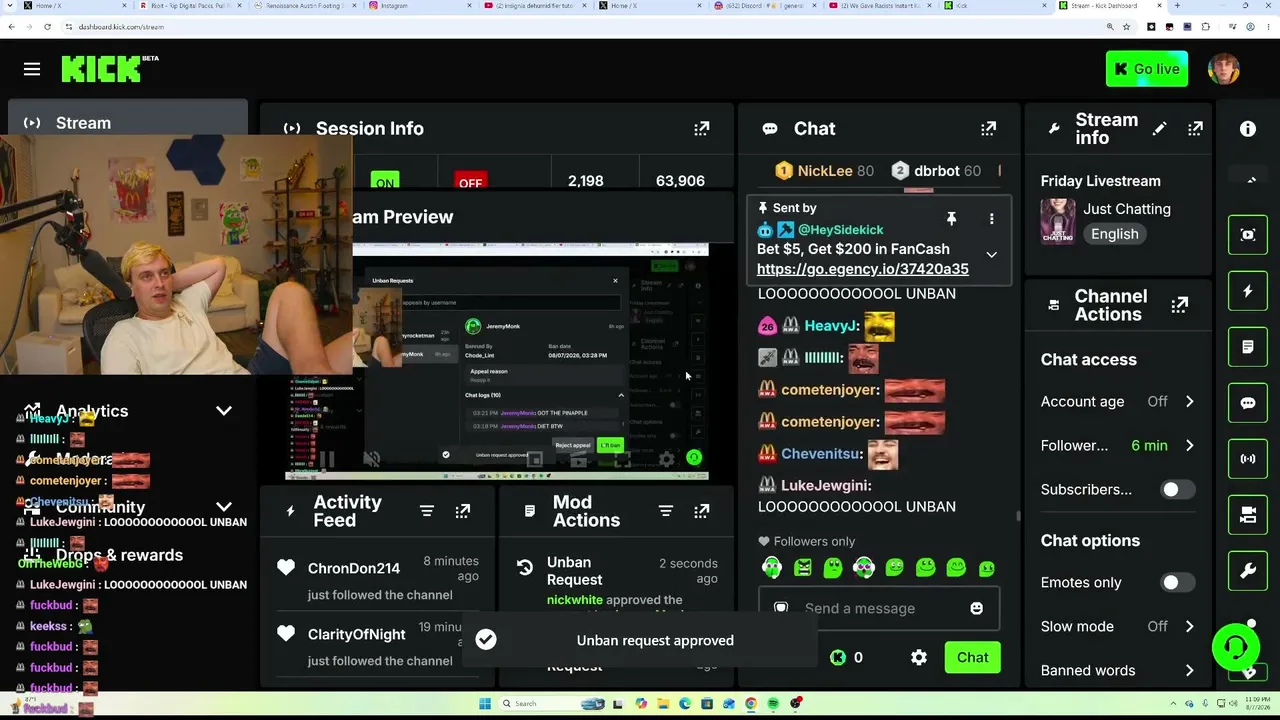Screen dimensions: 1280x720
Task: Pop out the Stream info panel
Action: tap(1195, 129)
